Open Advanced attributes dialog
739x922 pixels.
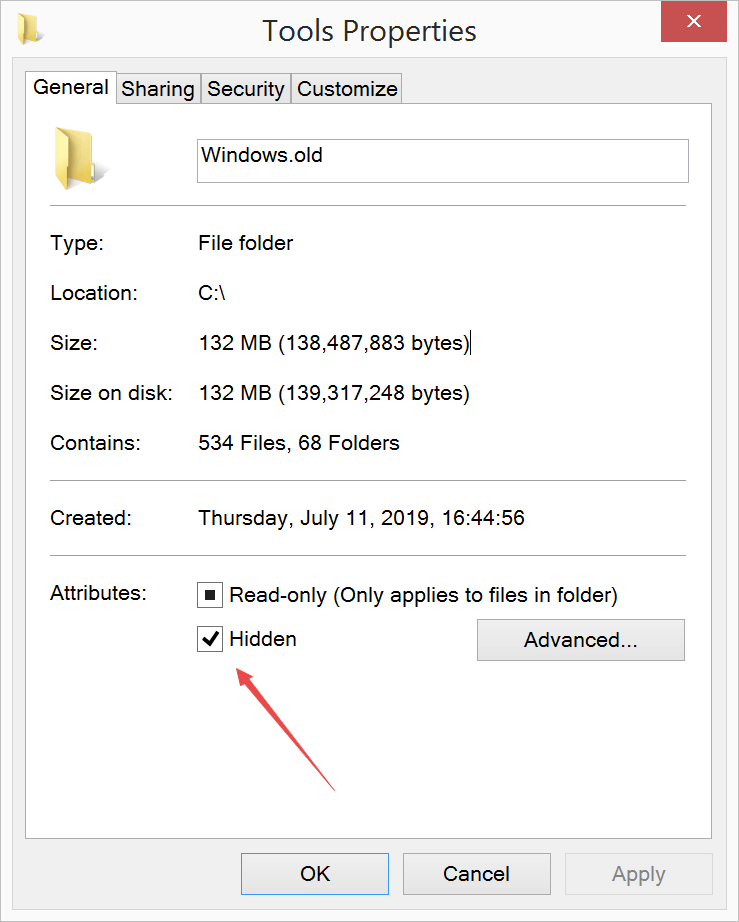coord(581,640)
